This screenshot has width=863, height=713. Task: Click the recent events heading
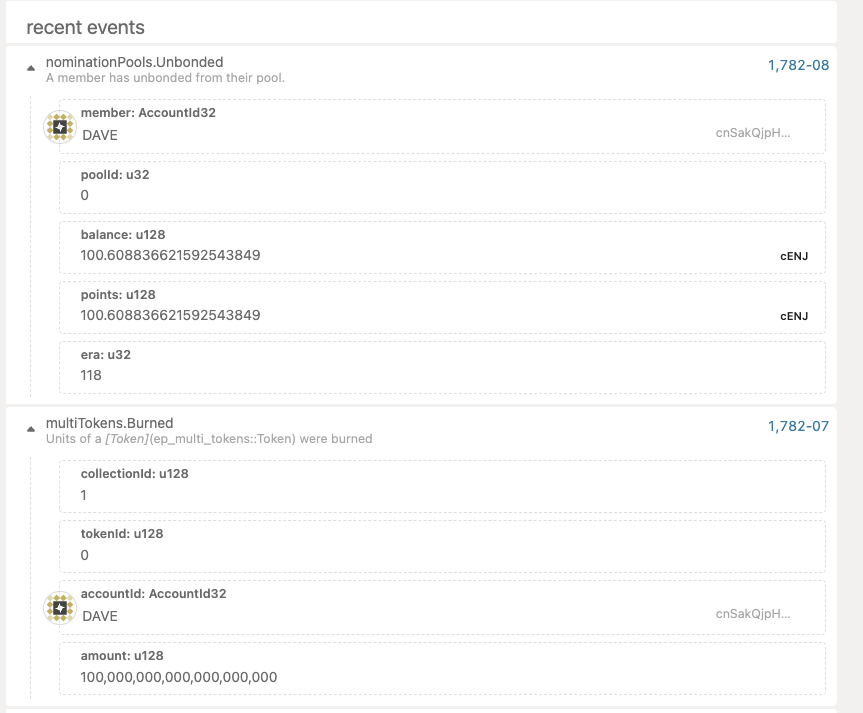(x=85, y=27)
